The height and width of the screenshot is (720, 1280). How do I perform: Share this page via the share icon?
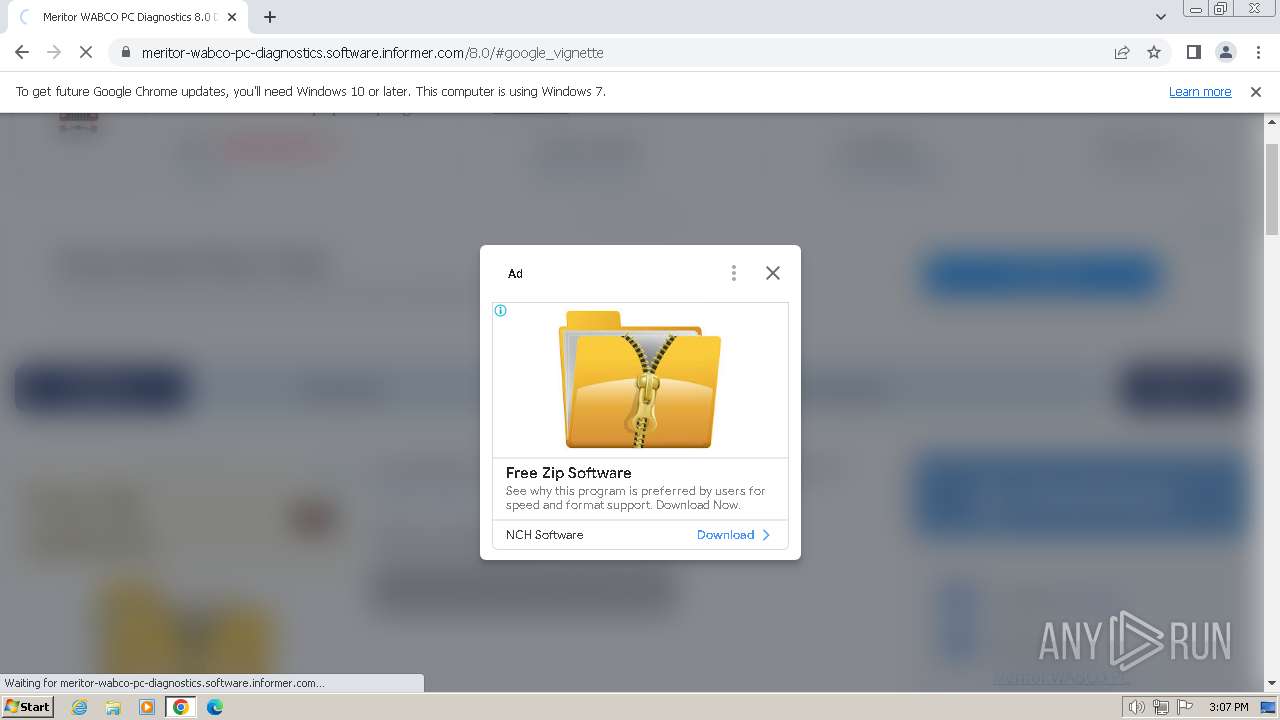tap(1122, 53)
